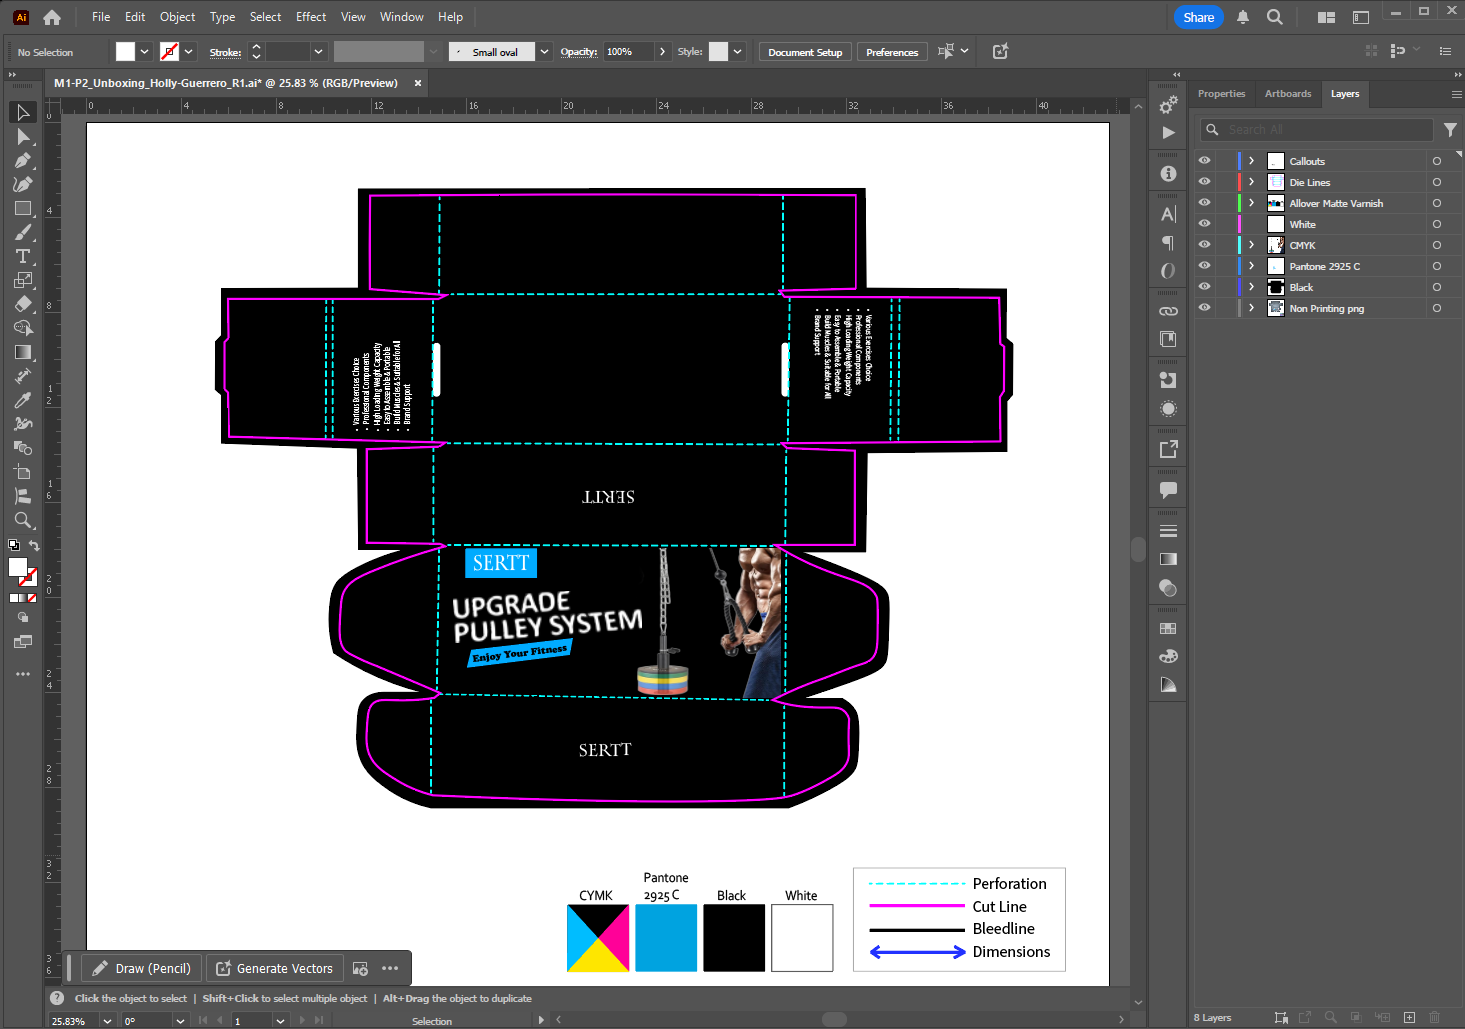Switch to the Artboards tab

pyautogui.click(x=1287, y=94)
